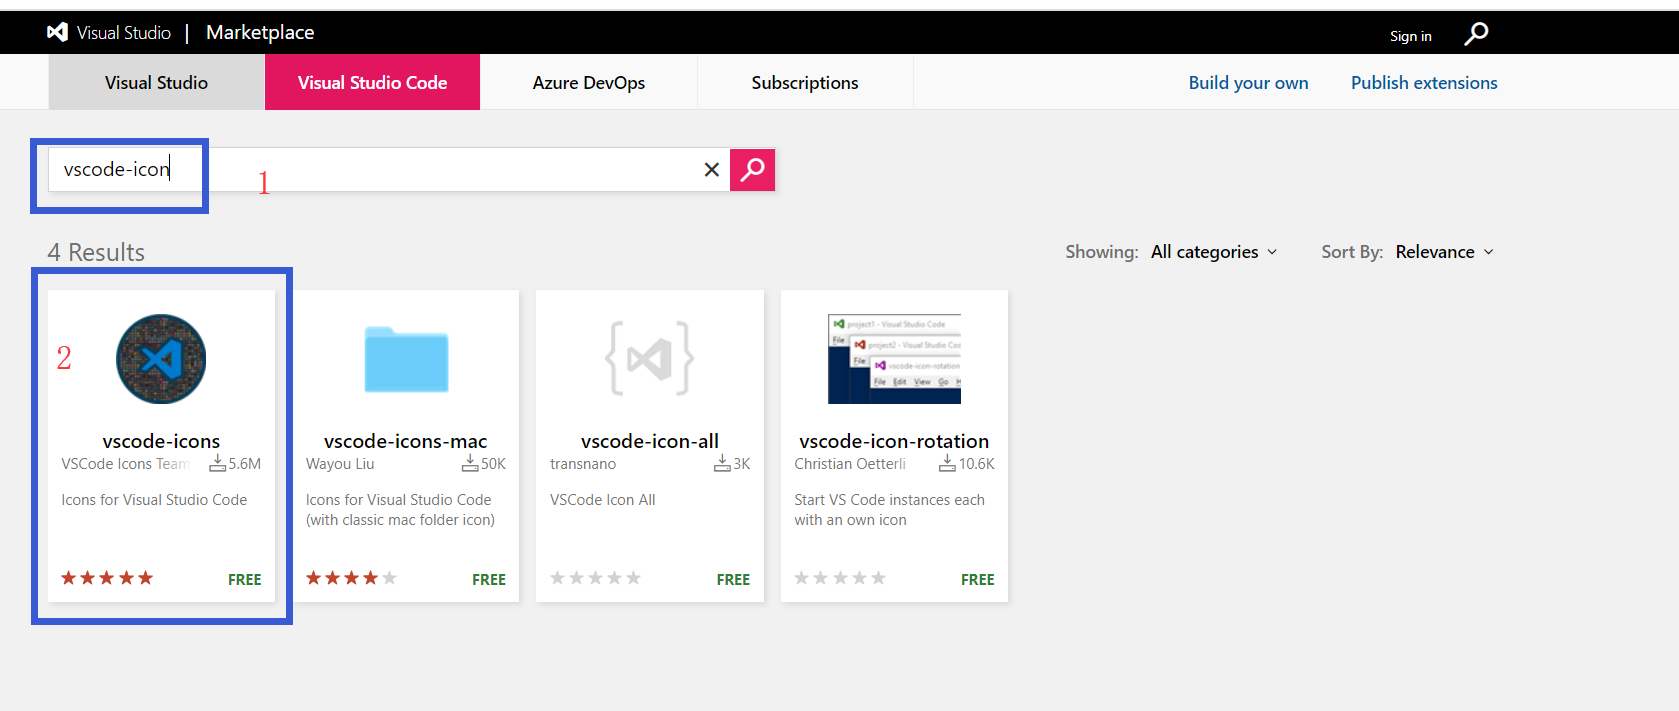Open the vscode-icon-all title link

pyautogui.click(x=650, y=441)
